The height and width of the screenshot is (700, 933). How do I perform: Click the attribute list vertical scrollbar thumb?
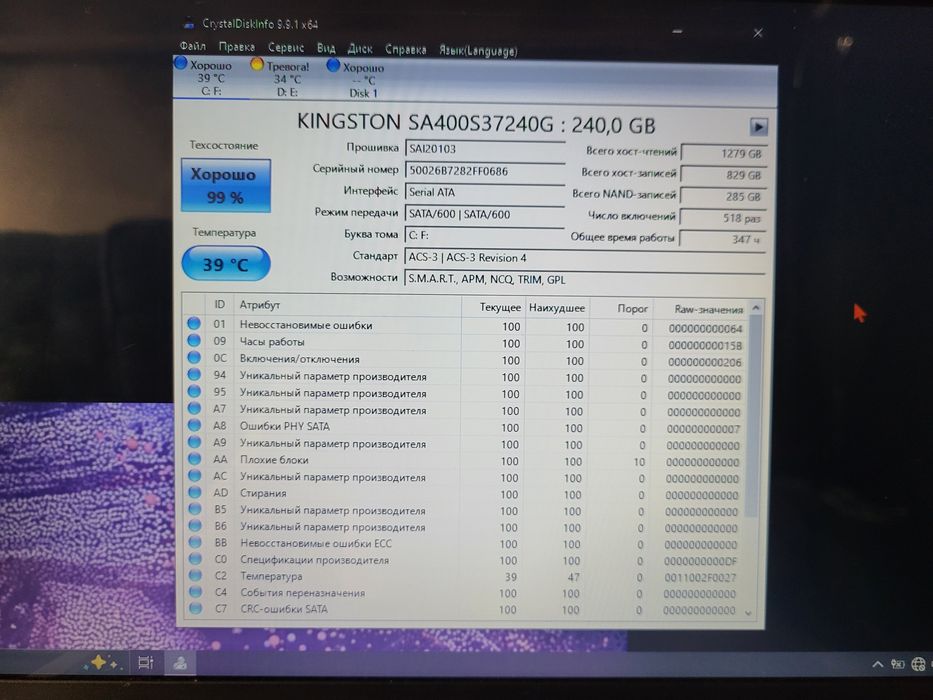point(753,417)
